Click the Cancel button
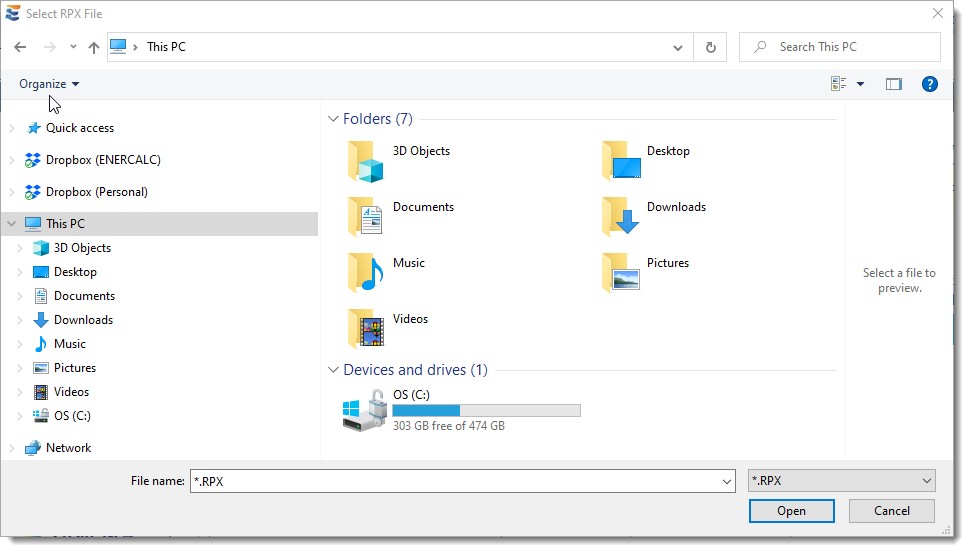The height and width of the screenshot is (552, 969). point(891,511)
